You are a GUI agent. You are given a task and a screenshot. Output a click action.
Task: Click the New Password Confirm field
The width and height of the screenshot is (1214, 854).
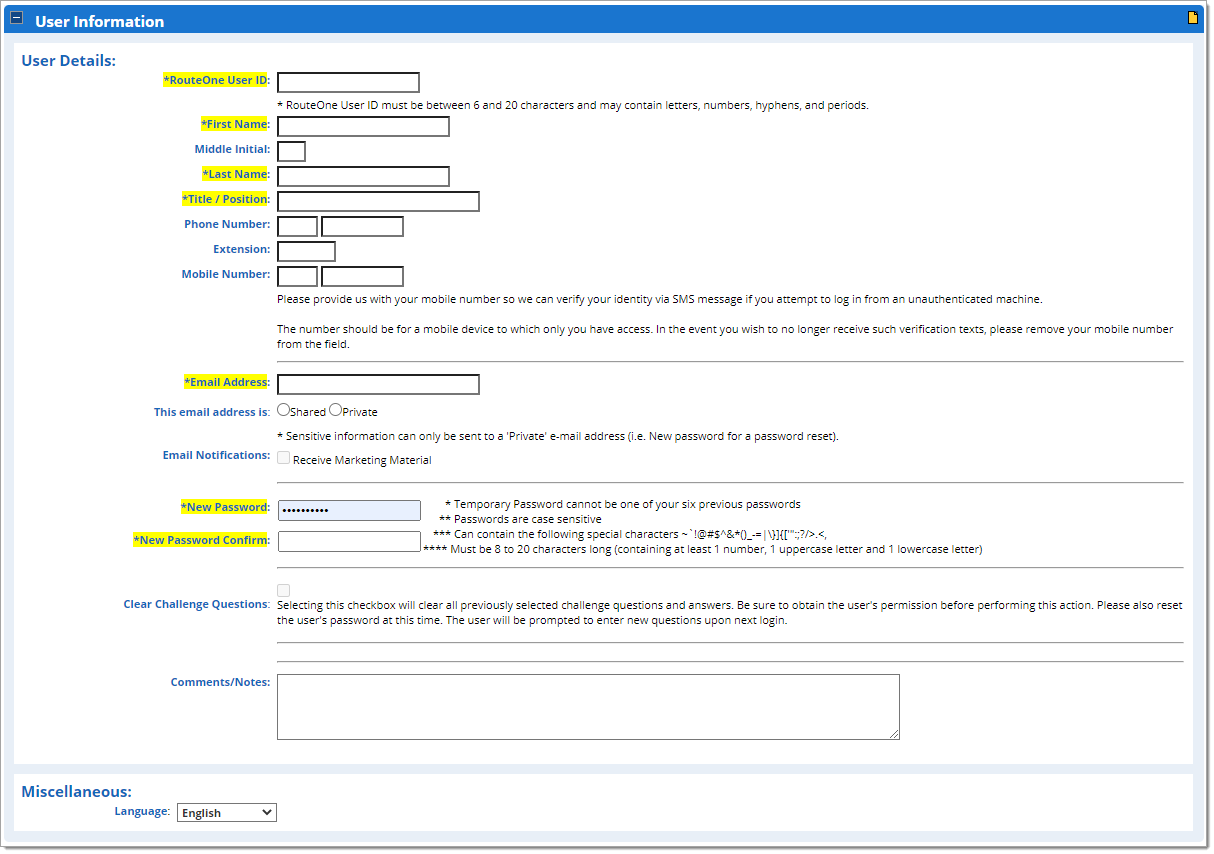349,541
